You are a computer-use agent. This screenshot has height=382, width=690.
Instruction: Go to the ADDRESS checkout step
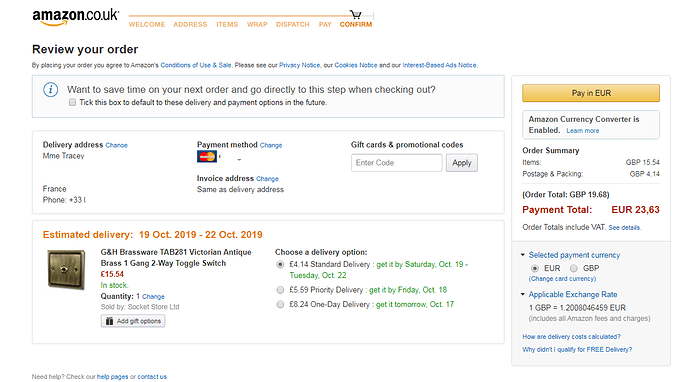coord(190,25)
